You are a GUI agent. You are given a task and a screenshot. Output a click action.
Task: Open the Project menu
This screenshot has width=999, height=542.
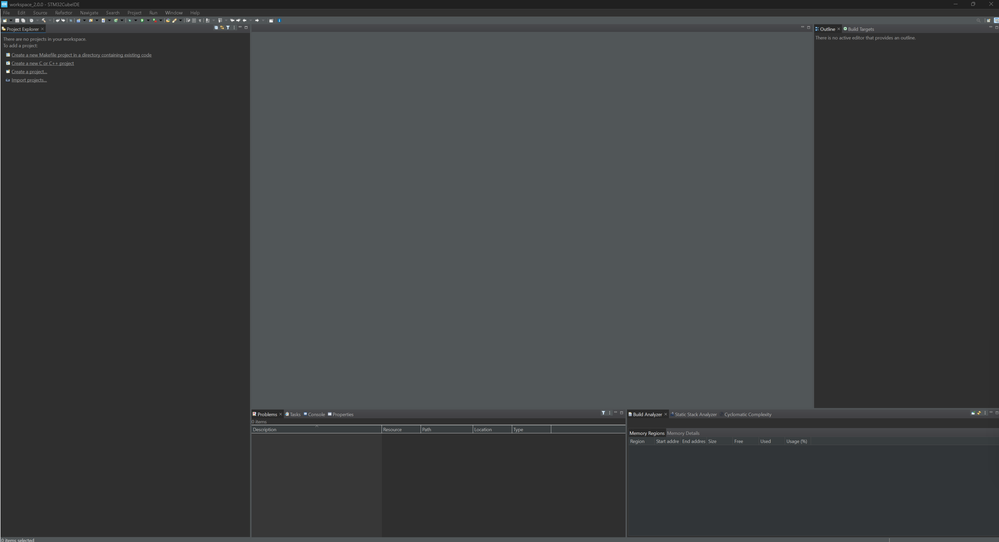[134, 13]
